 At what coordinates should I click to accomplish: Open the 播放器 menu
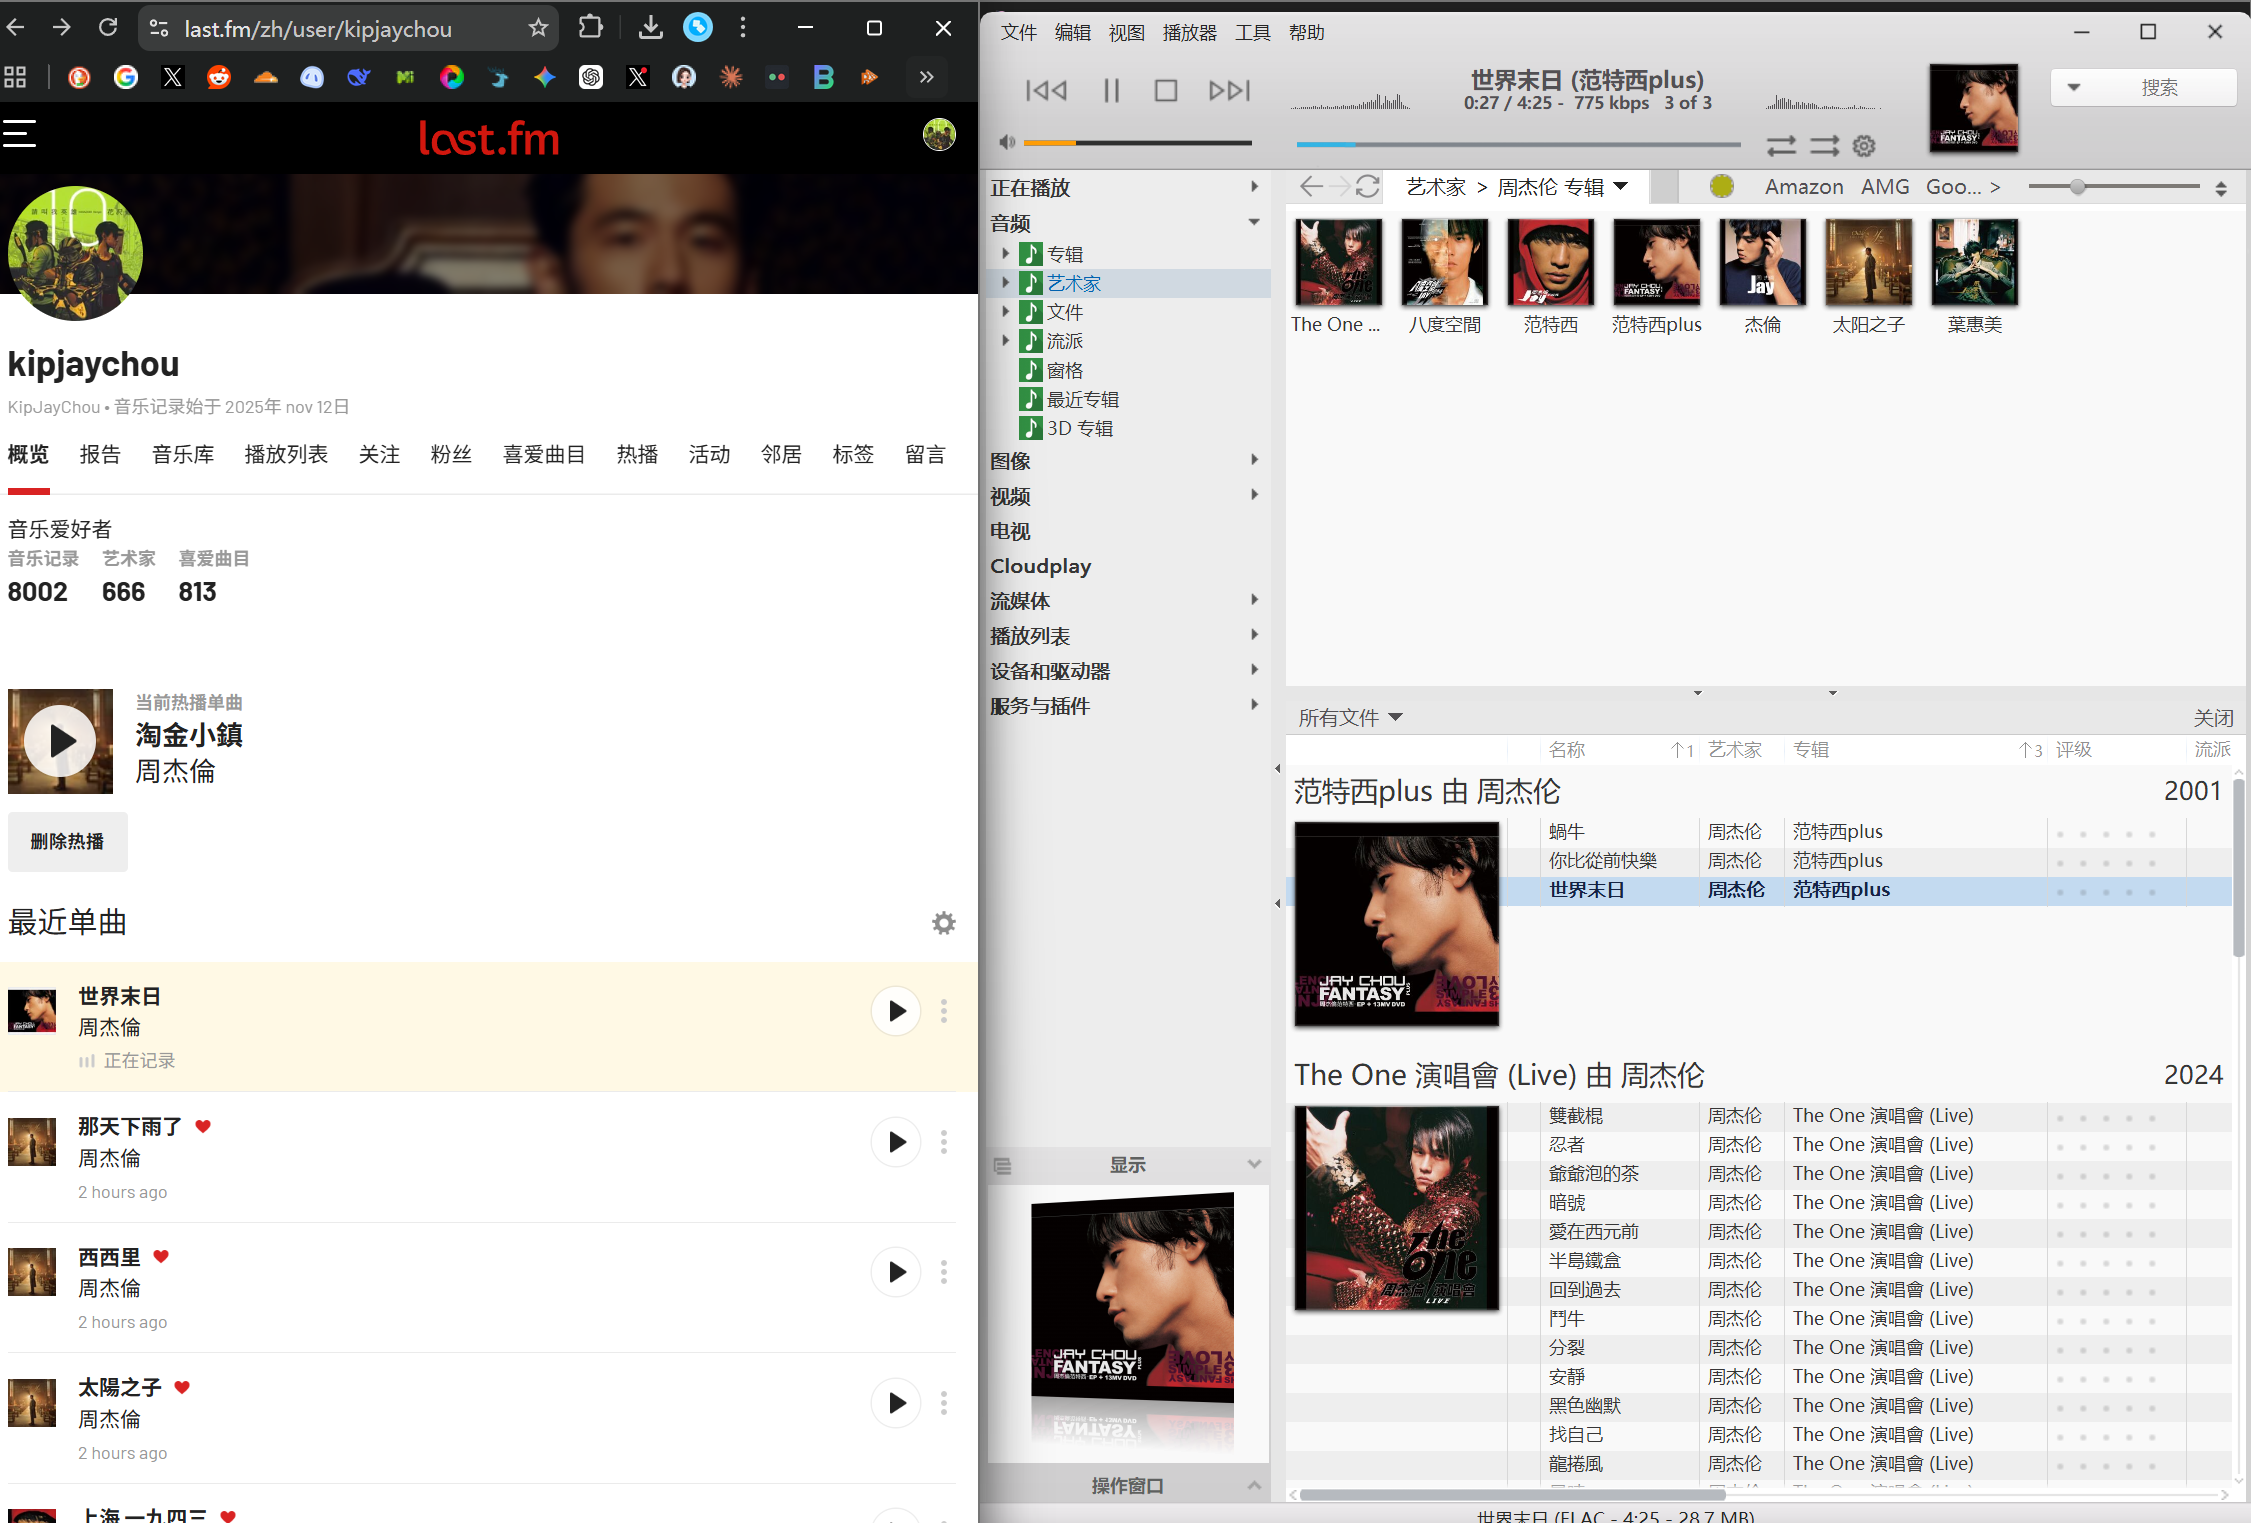(x=1189, y=33)
